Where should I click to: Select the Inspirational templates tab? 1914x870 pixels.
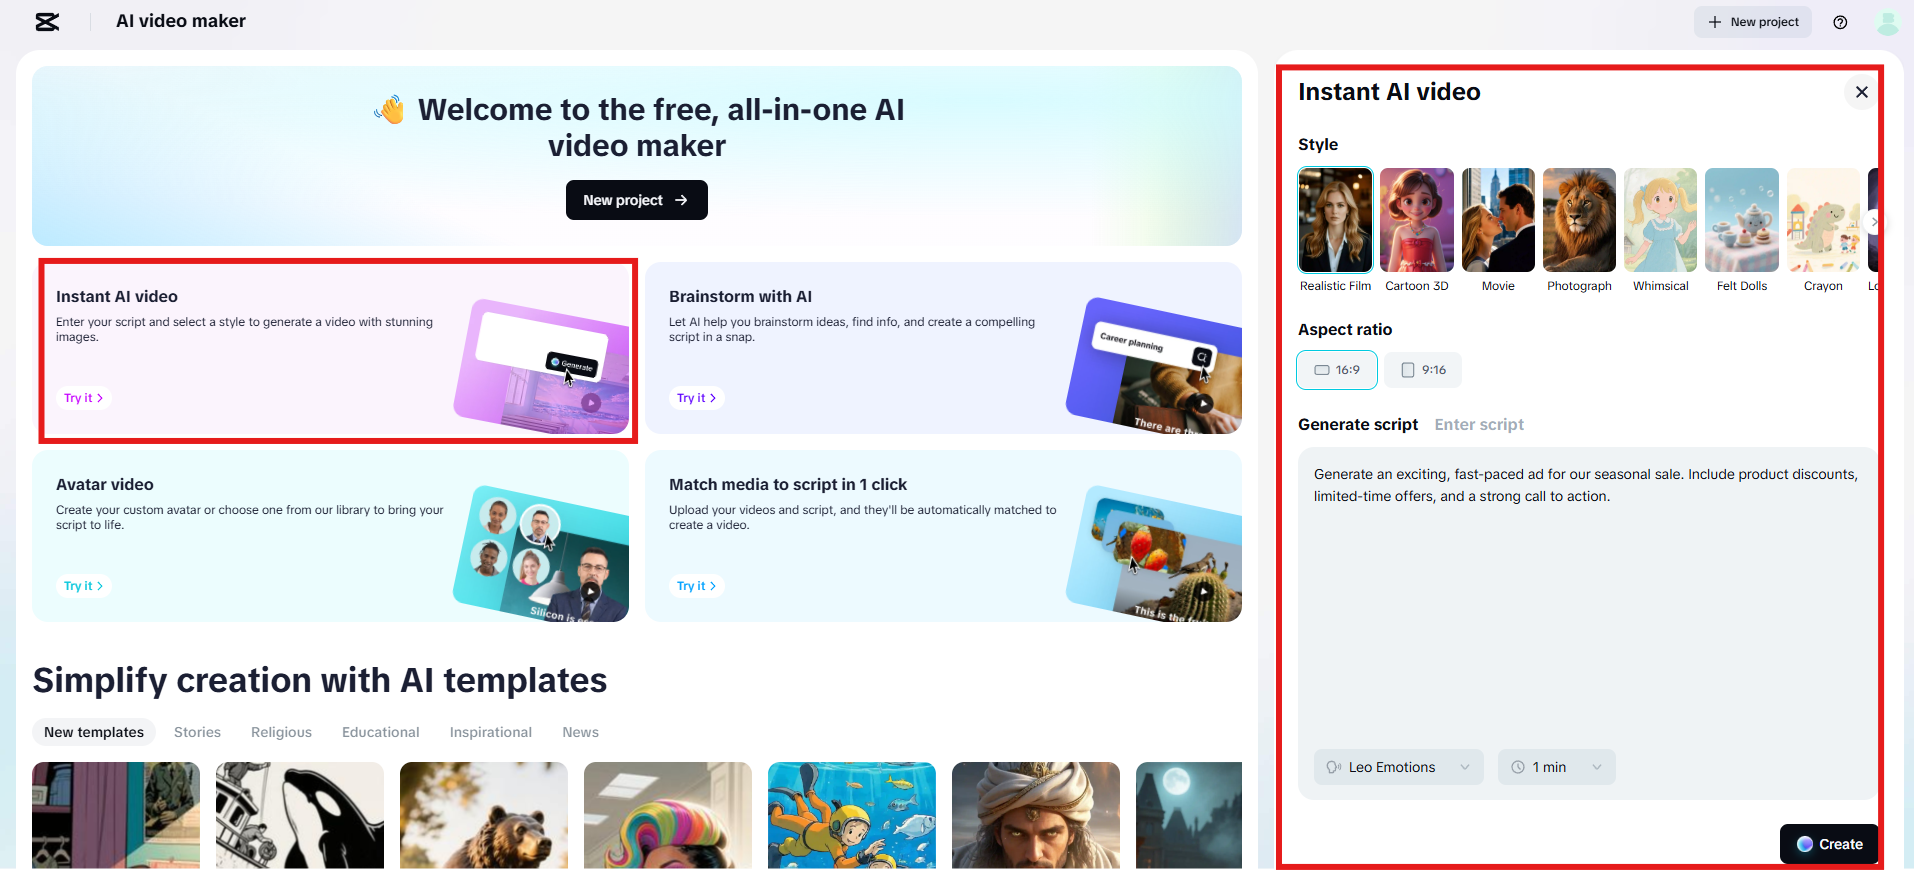(x=491, y=732)
